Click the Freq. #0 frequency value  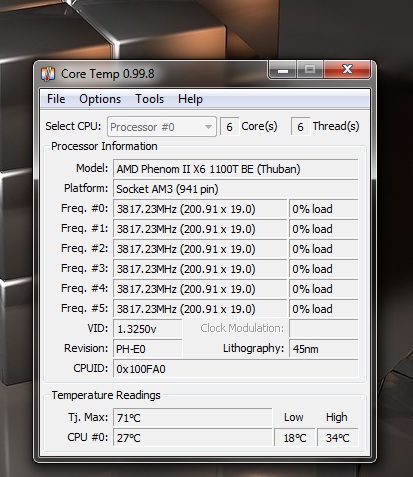coord(200,209)
